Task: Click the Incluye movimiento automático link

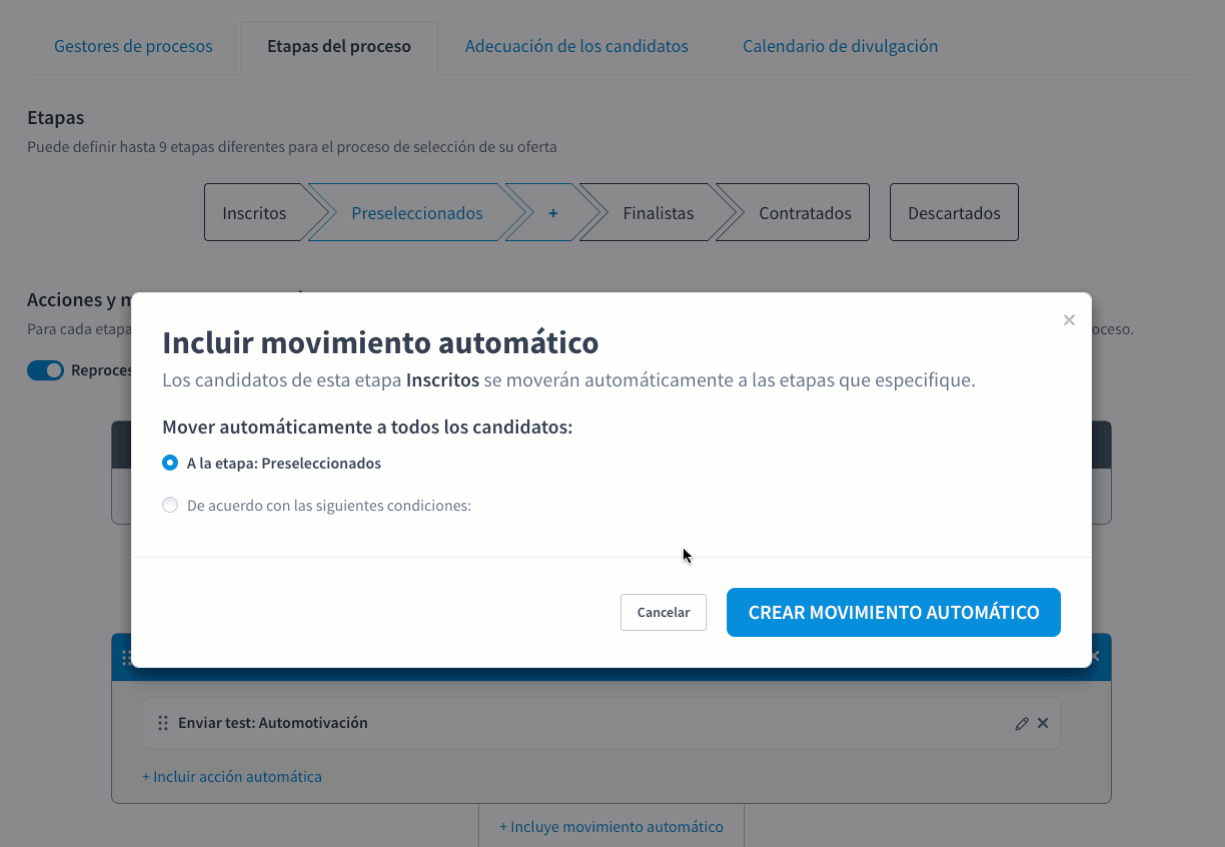Action: click(611, 826)
